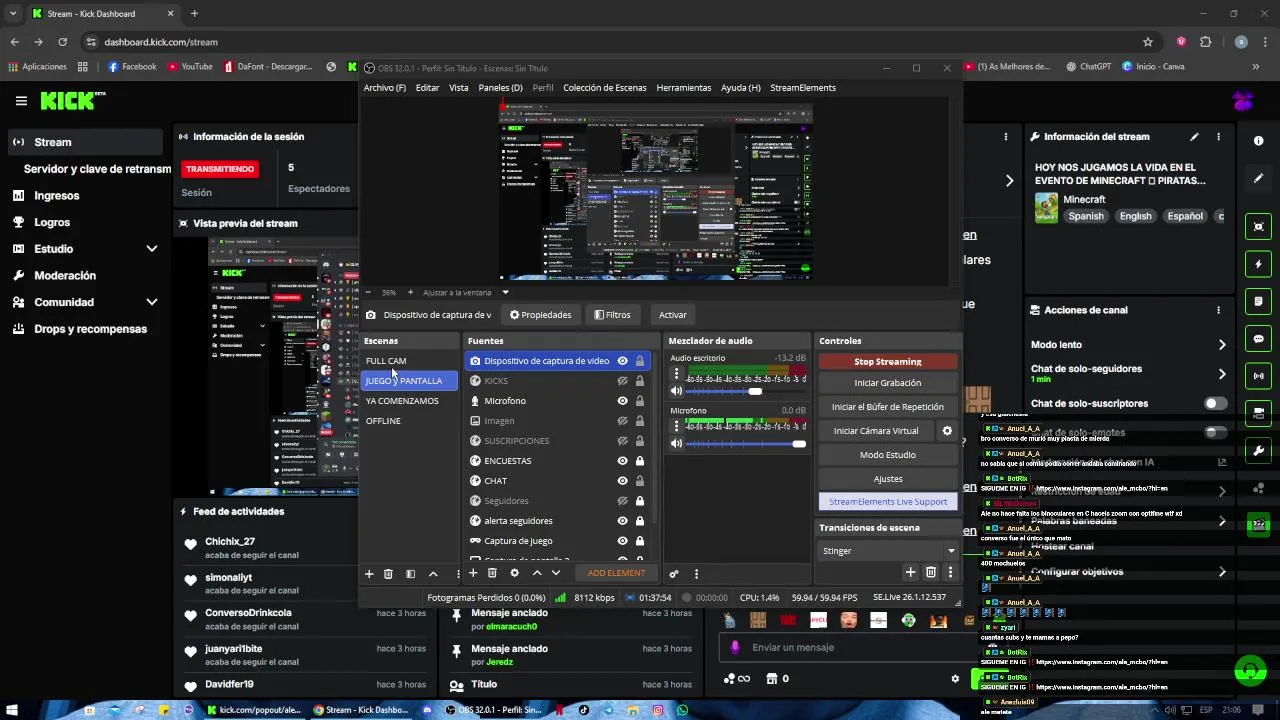The height and width of the screenshot is (720, 1280).
Task: Unlock the alerta seguidores source
Action: [640, 521]
